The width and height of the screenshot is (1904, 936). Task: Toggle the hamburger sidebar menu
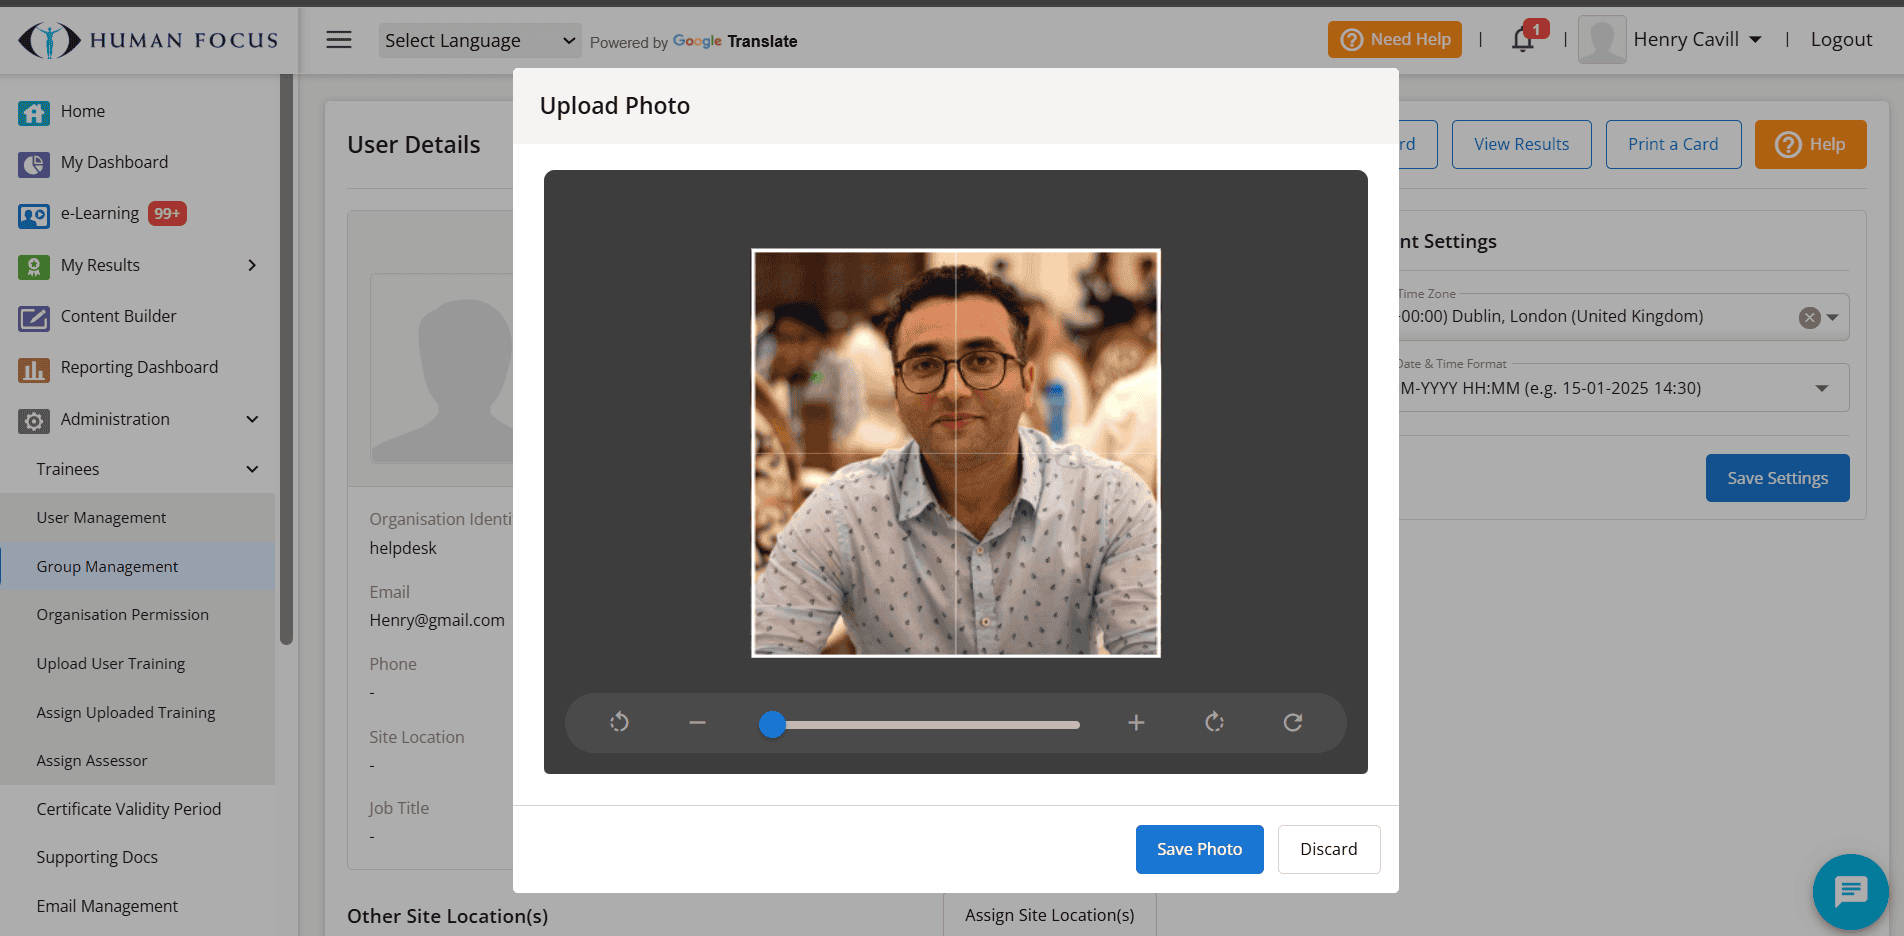click(339, 40)
